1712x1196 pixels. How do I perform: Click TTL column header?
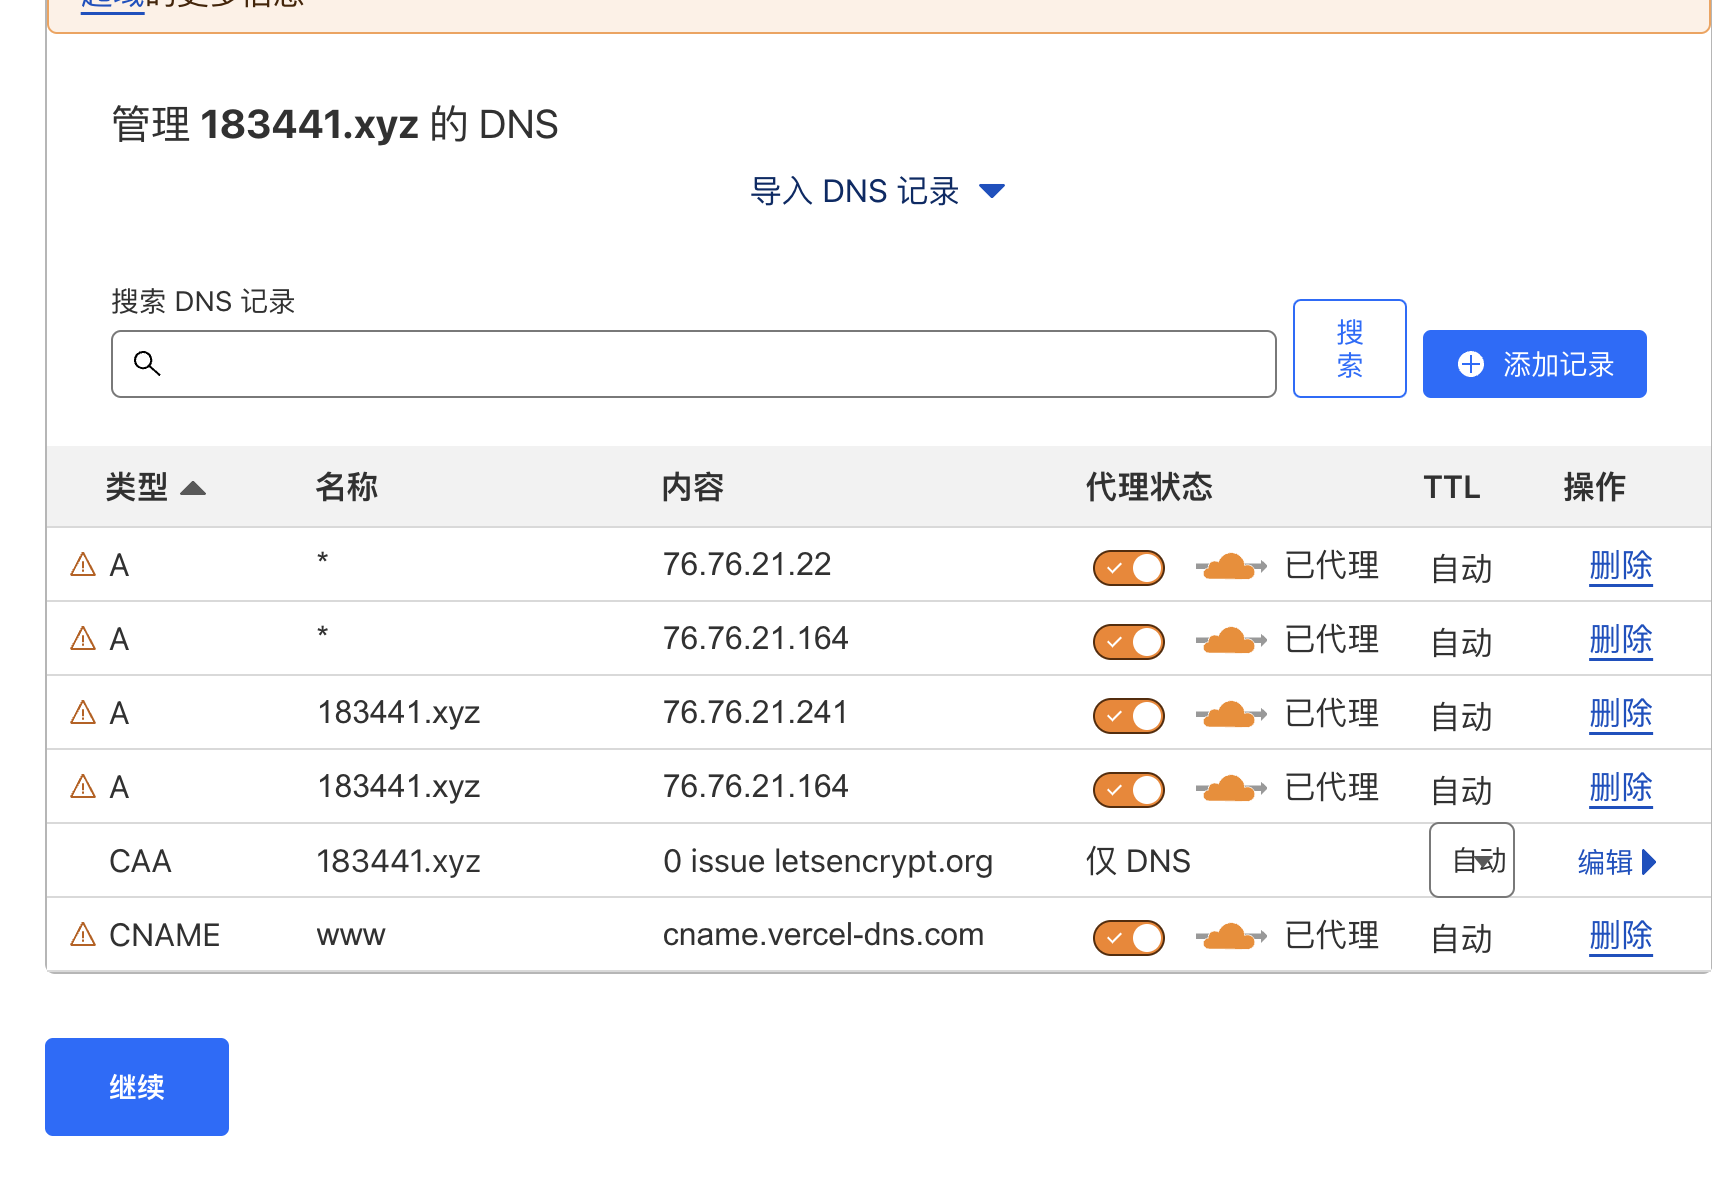click(x=1452, y=487)
